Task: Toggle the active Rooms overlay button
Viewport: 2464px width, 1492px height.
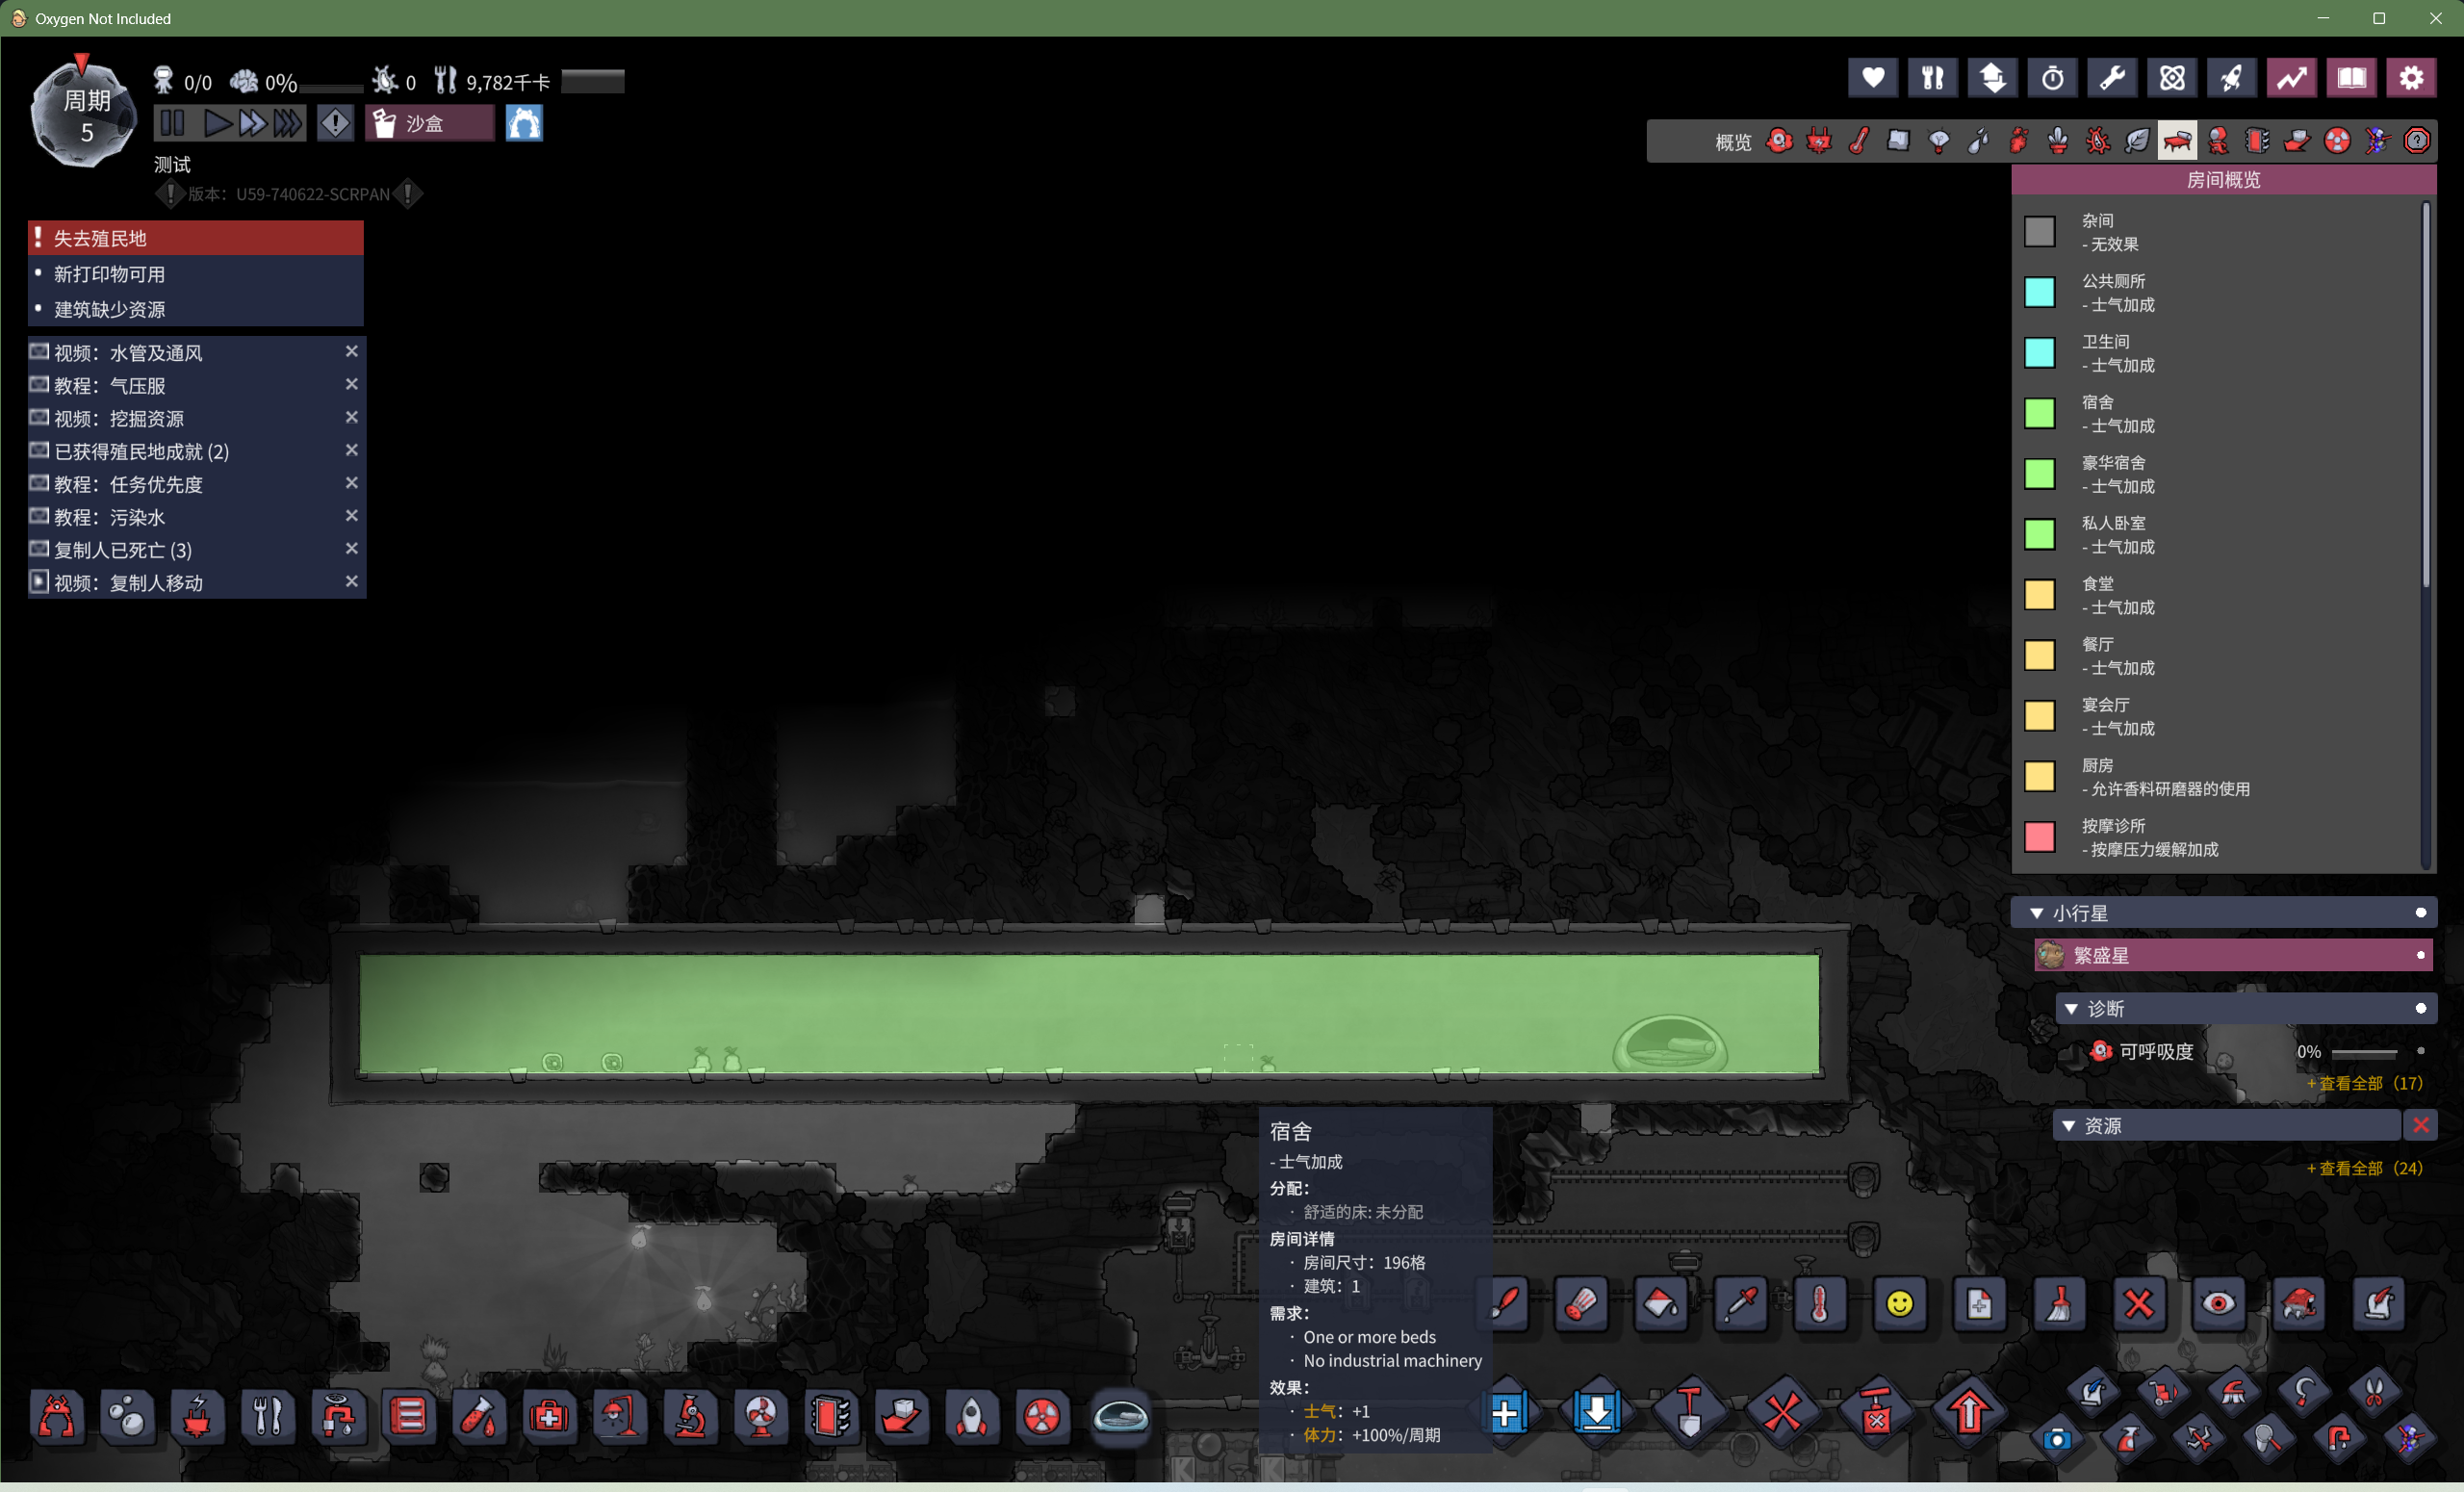Action: coord(2177,141)
